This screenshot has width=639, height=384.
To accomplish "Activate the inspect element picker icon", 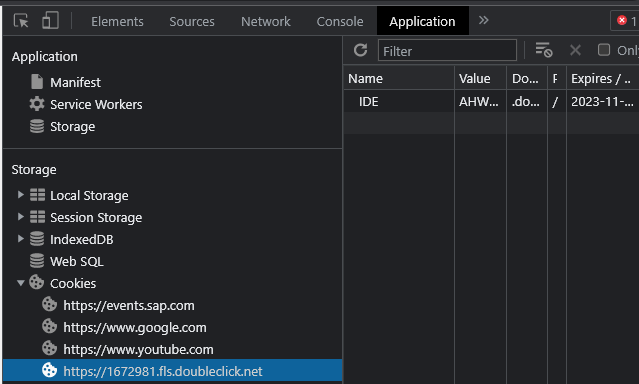I will pyautogui.click(x=21, y=20).
